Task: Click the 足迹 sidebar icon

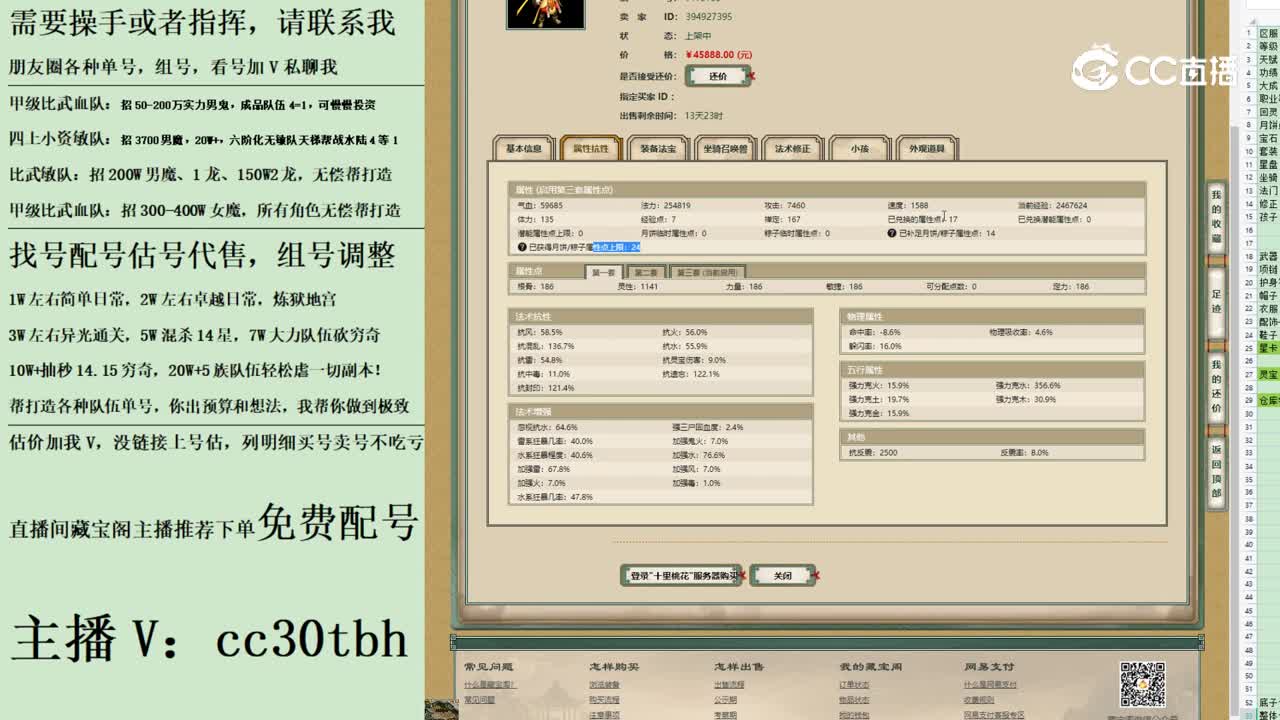Action: (1217, 301)
